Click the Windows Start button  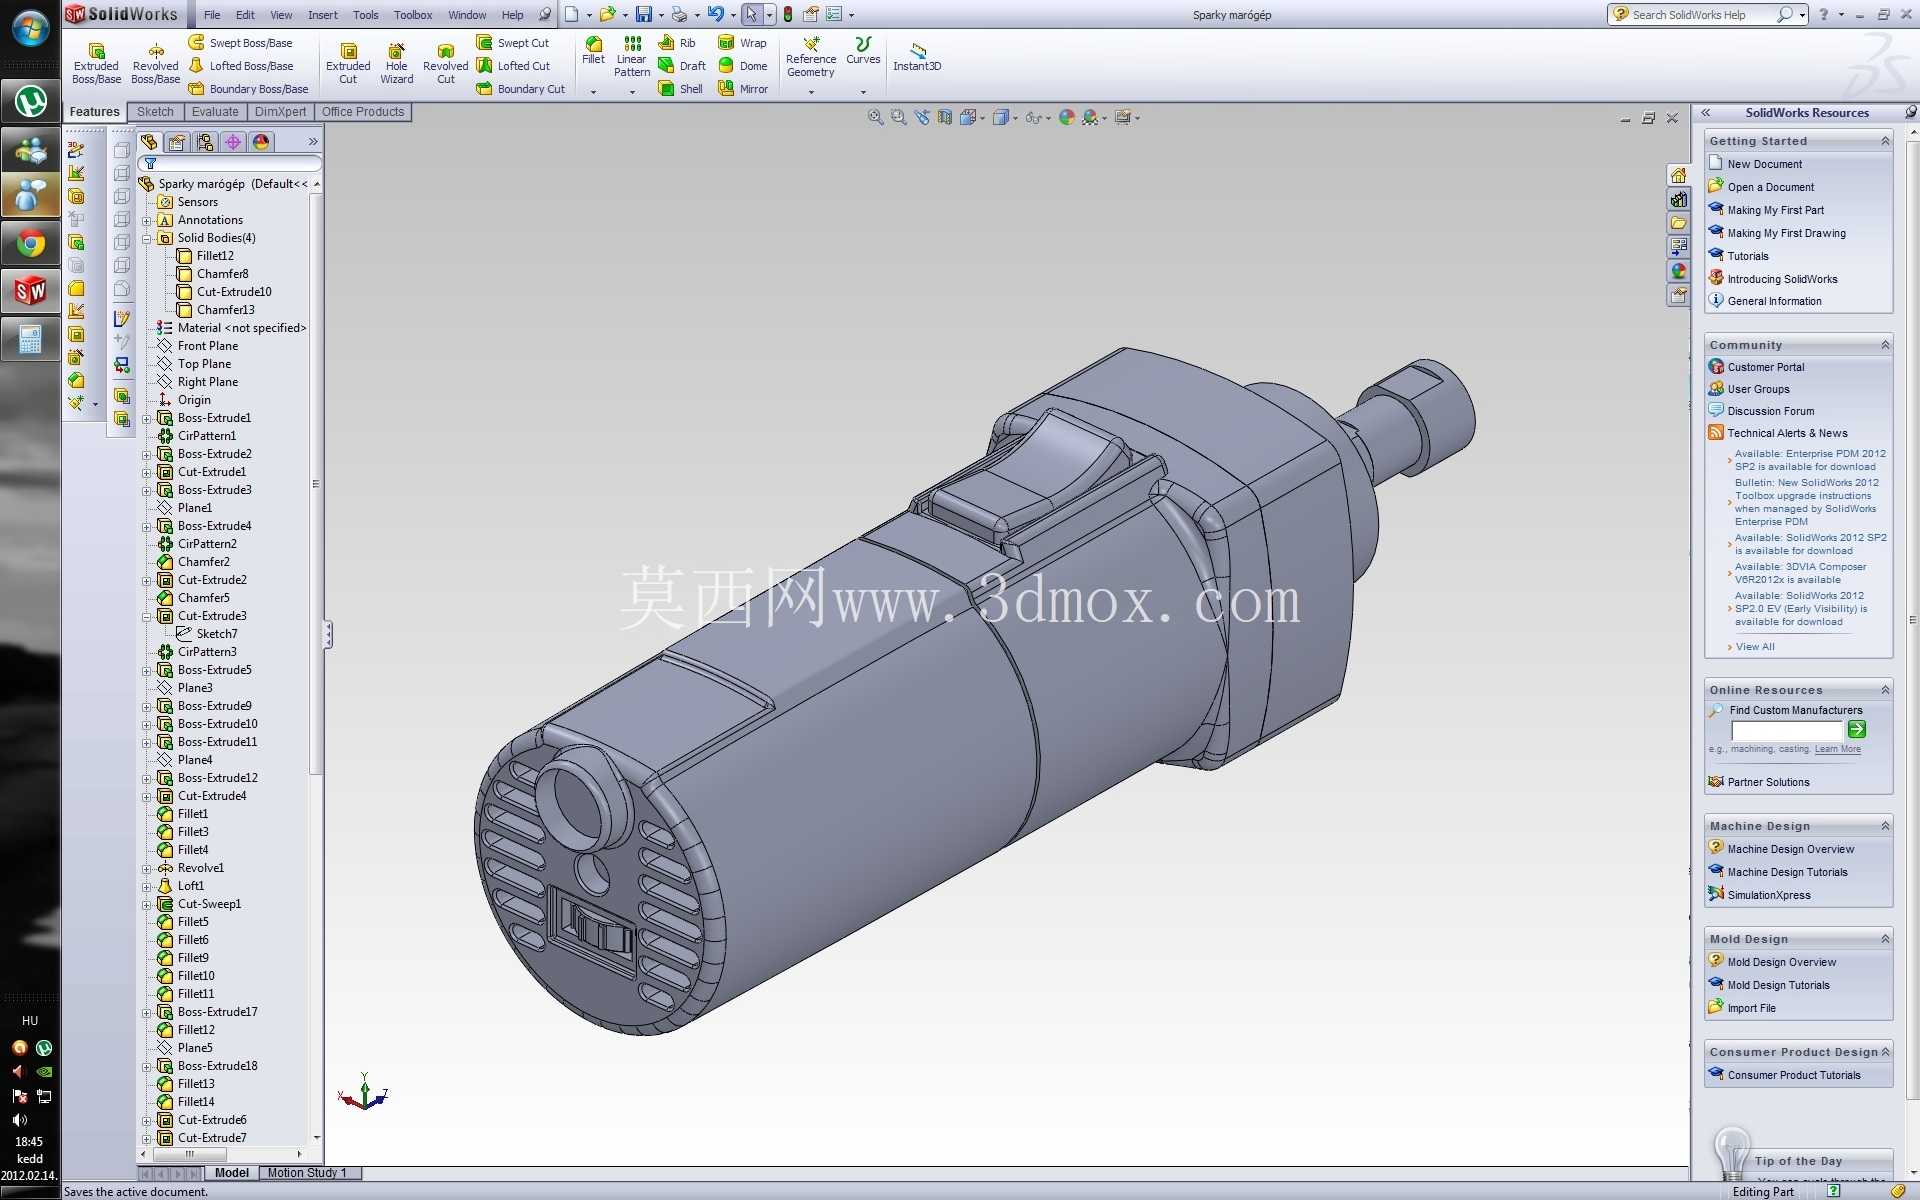30,28
